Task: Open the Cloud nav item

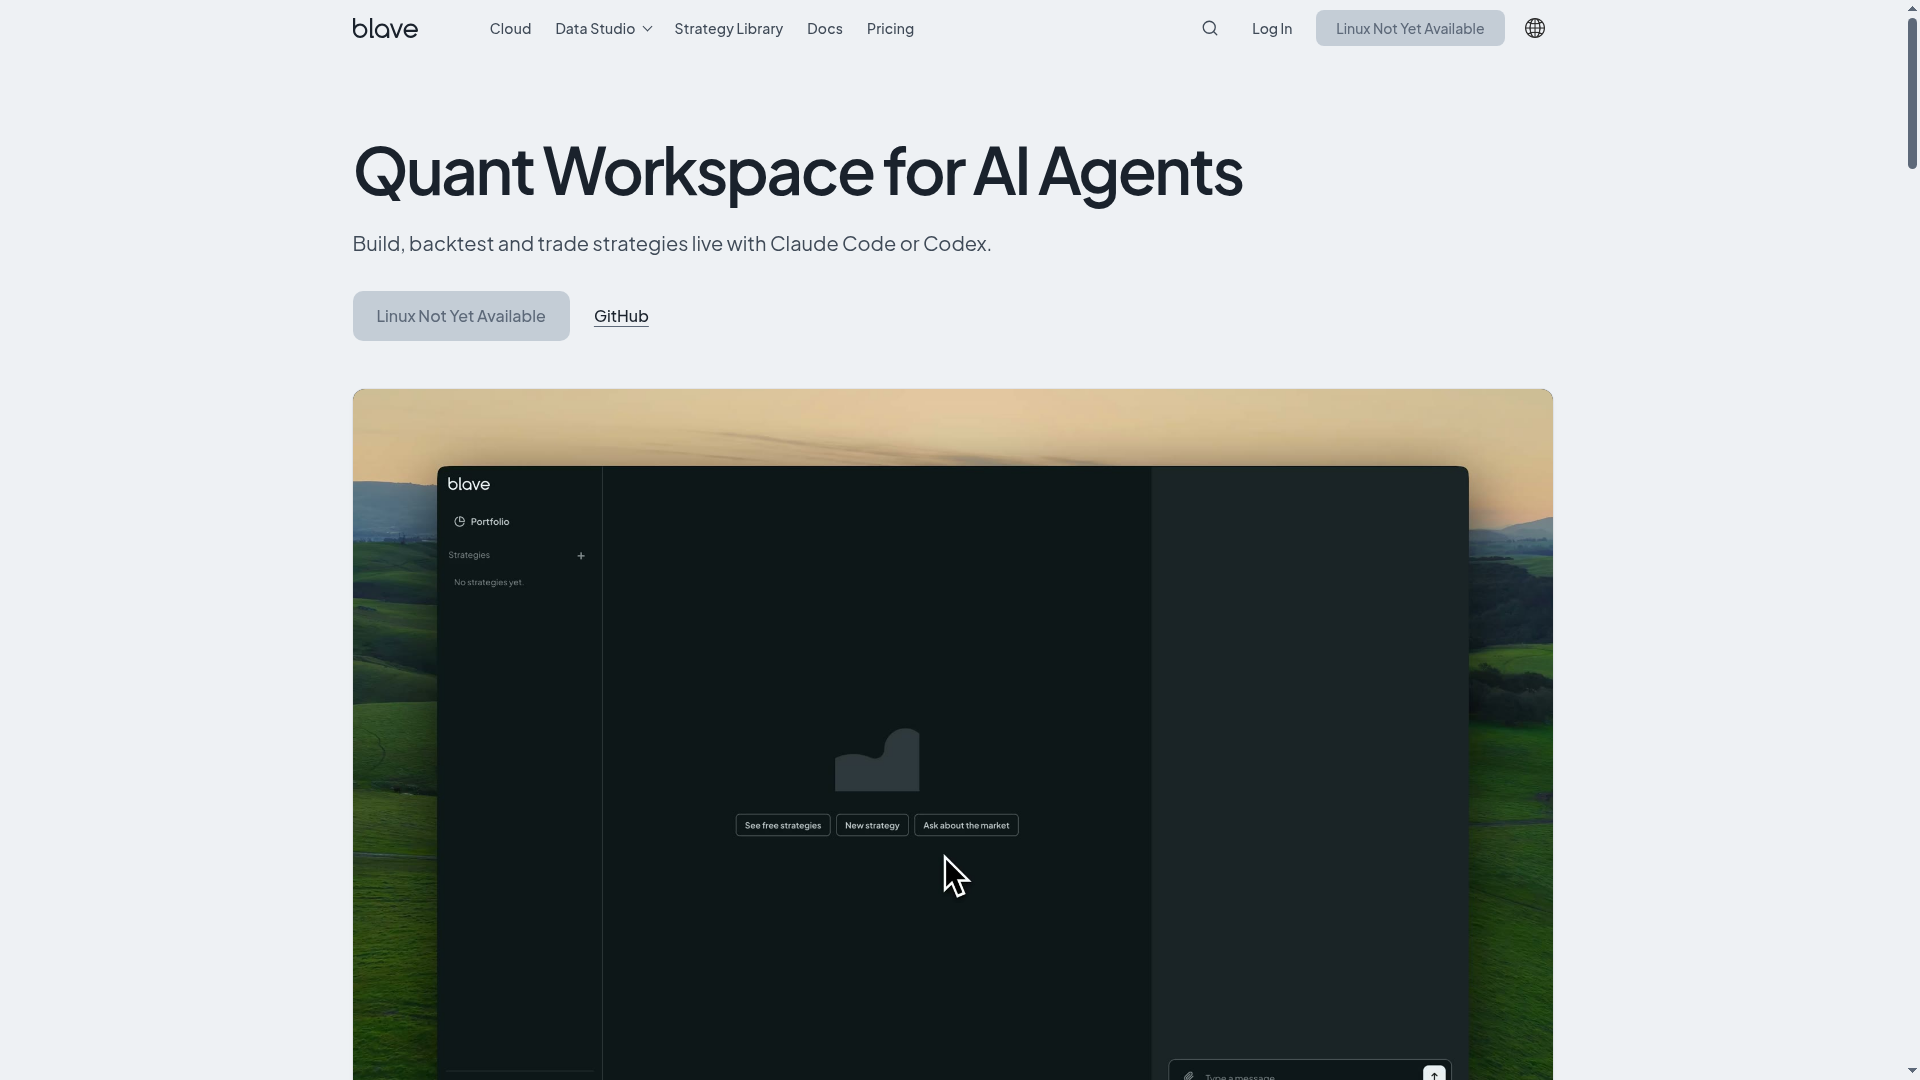Action: [x=510, y=28]
